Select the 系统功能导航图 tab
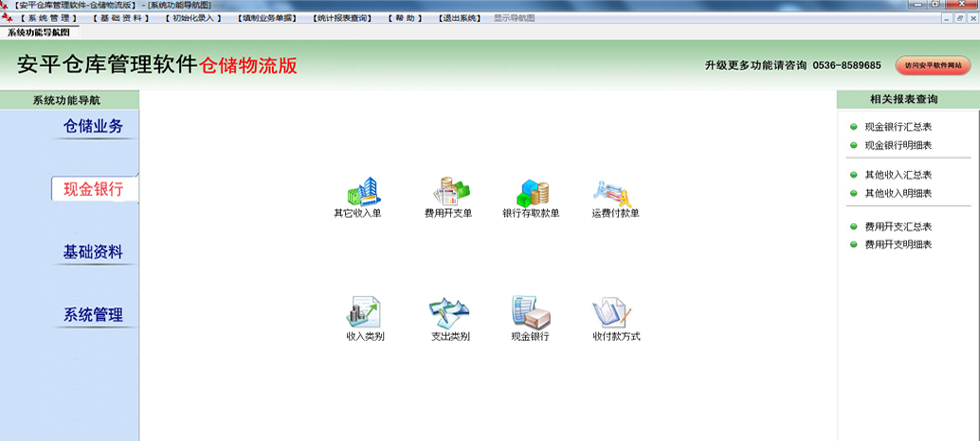Image resolution: width=980 pixels, height=443 pixels. tap(39, 32)
